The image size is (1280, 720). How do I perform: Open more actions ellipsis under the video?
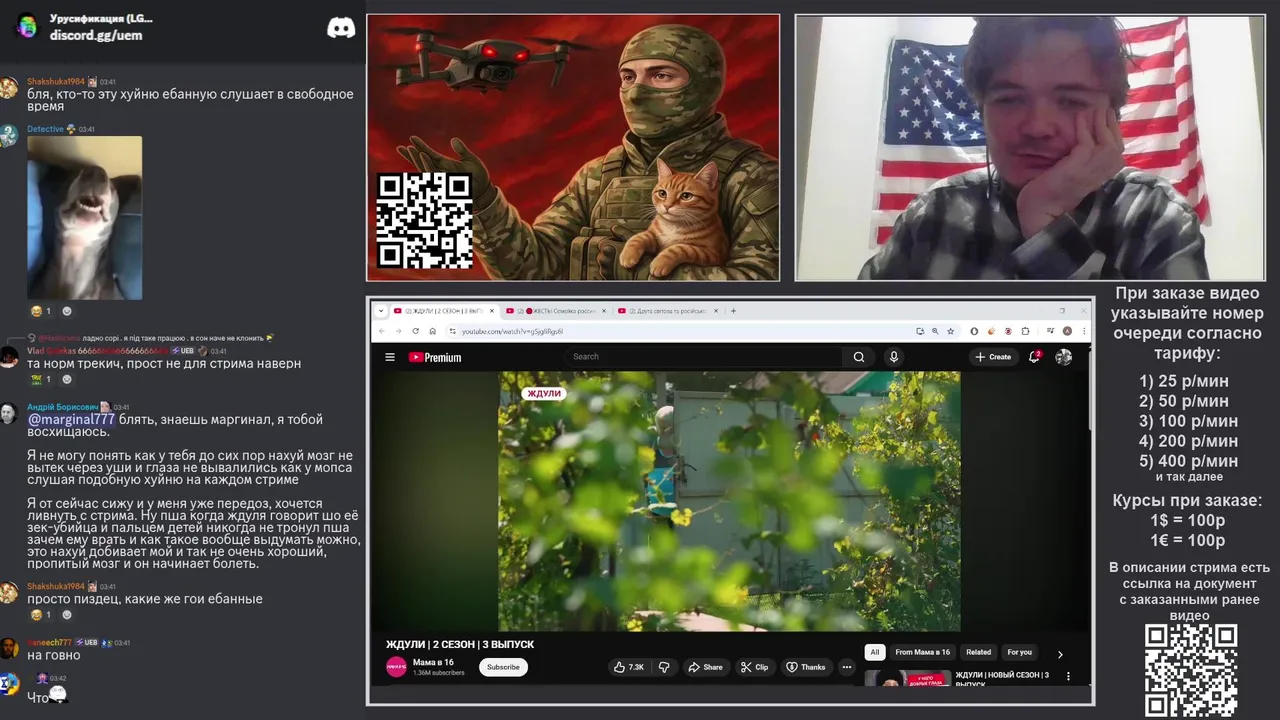coord(846,667)
